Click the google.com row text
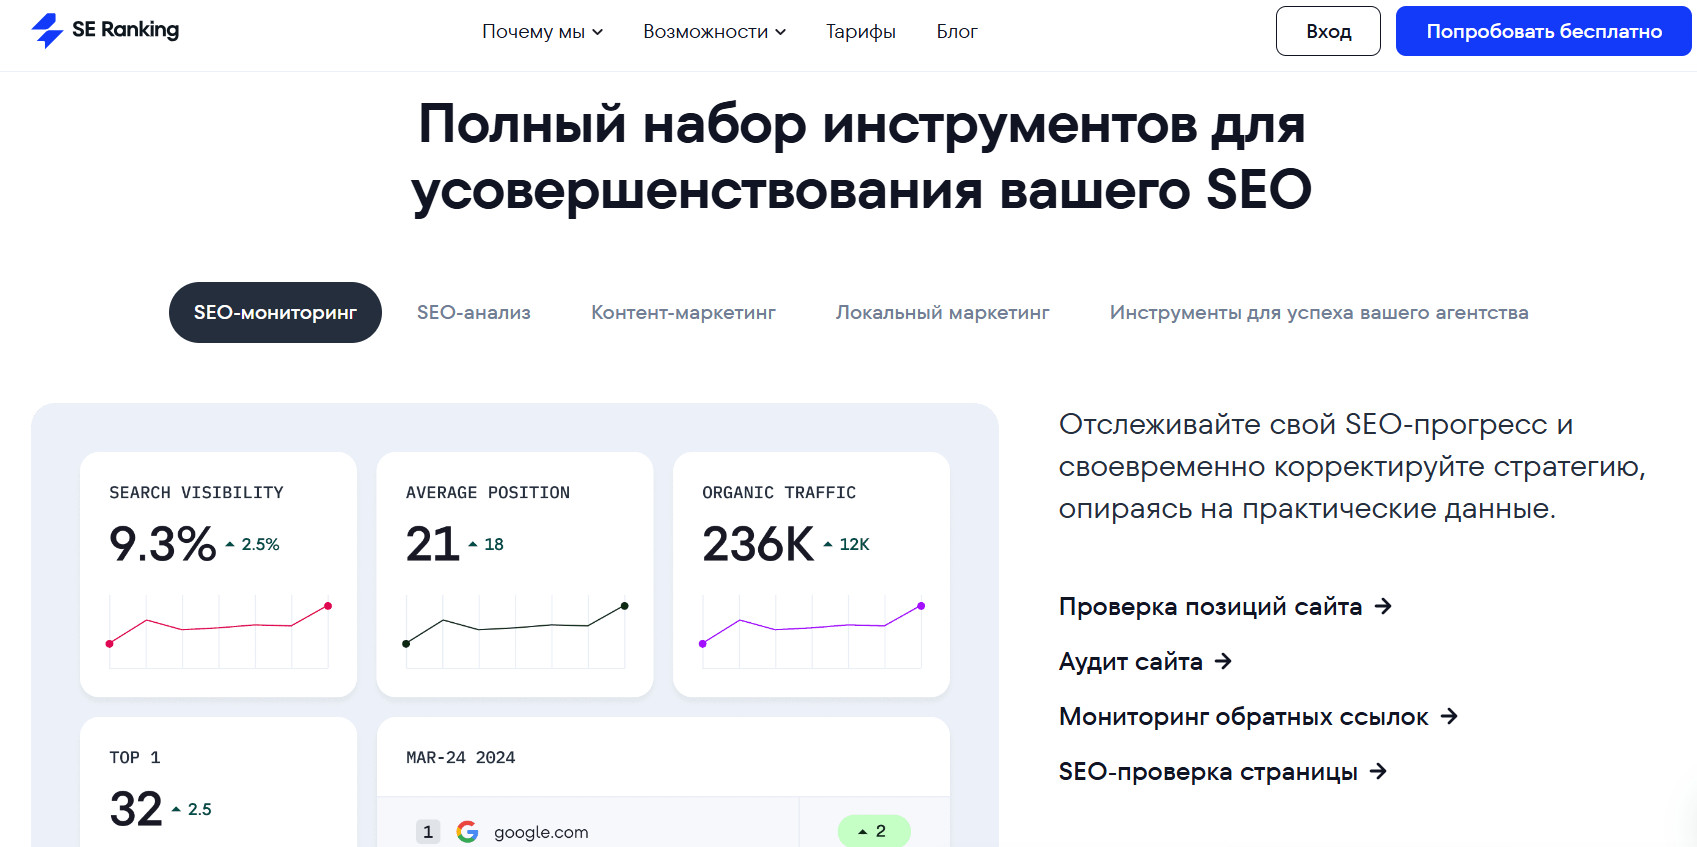The image size is (1697, 847). 541,832
